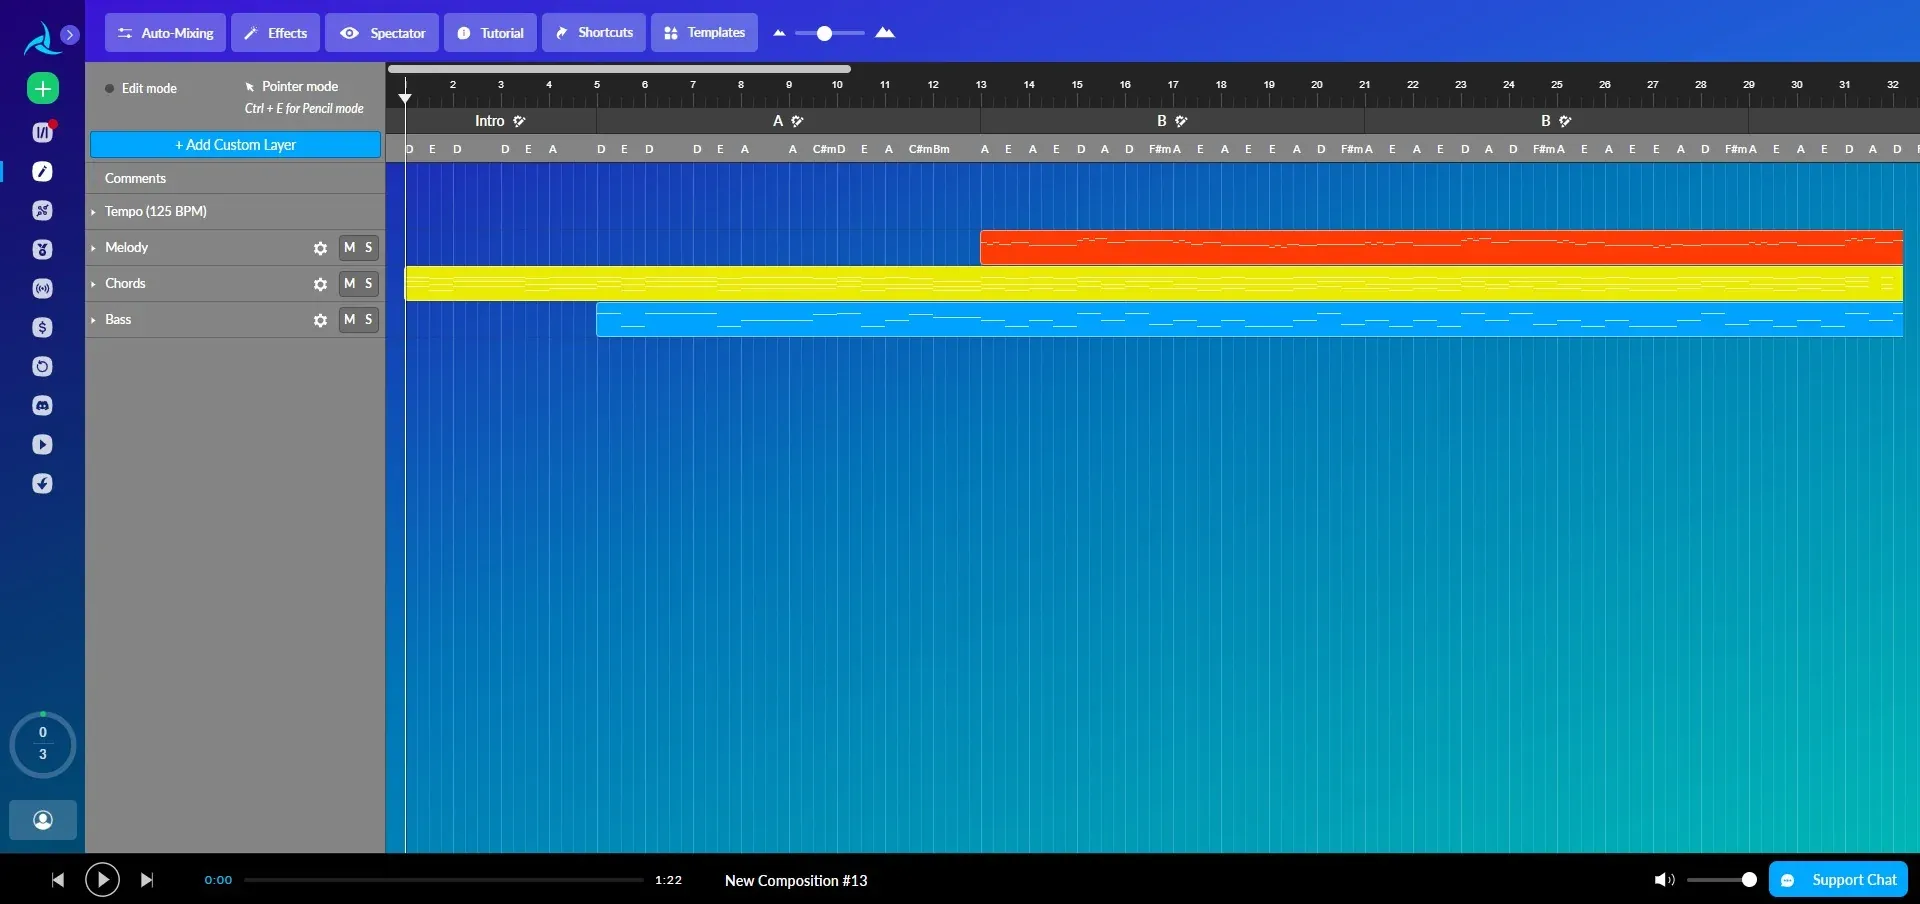Play the composition
1920x904 pixels.
(102, 880)
